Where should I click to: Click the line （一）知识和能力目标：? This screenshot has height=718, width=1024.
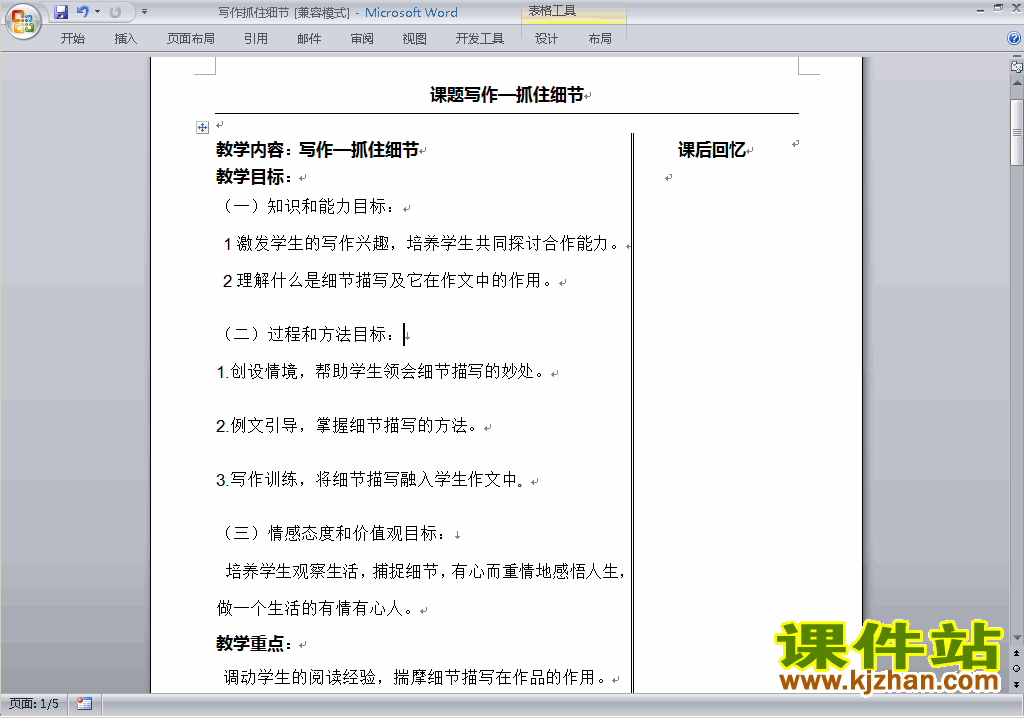tap(307, 206)
